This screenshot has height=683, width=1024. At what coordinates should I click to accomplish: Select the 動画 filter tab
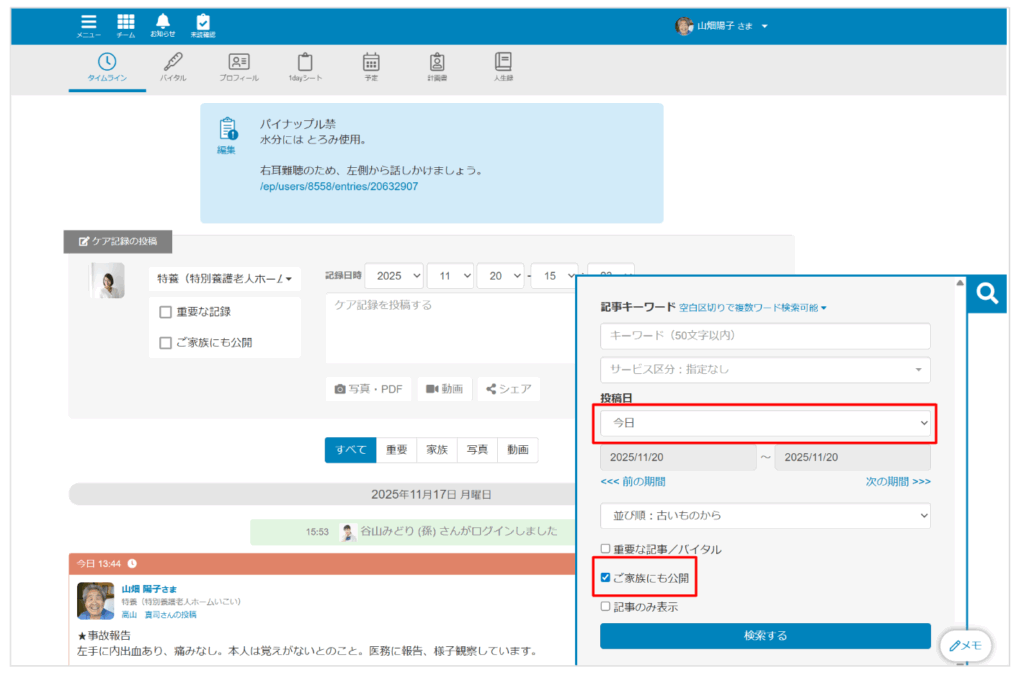pos(518,450)
